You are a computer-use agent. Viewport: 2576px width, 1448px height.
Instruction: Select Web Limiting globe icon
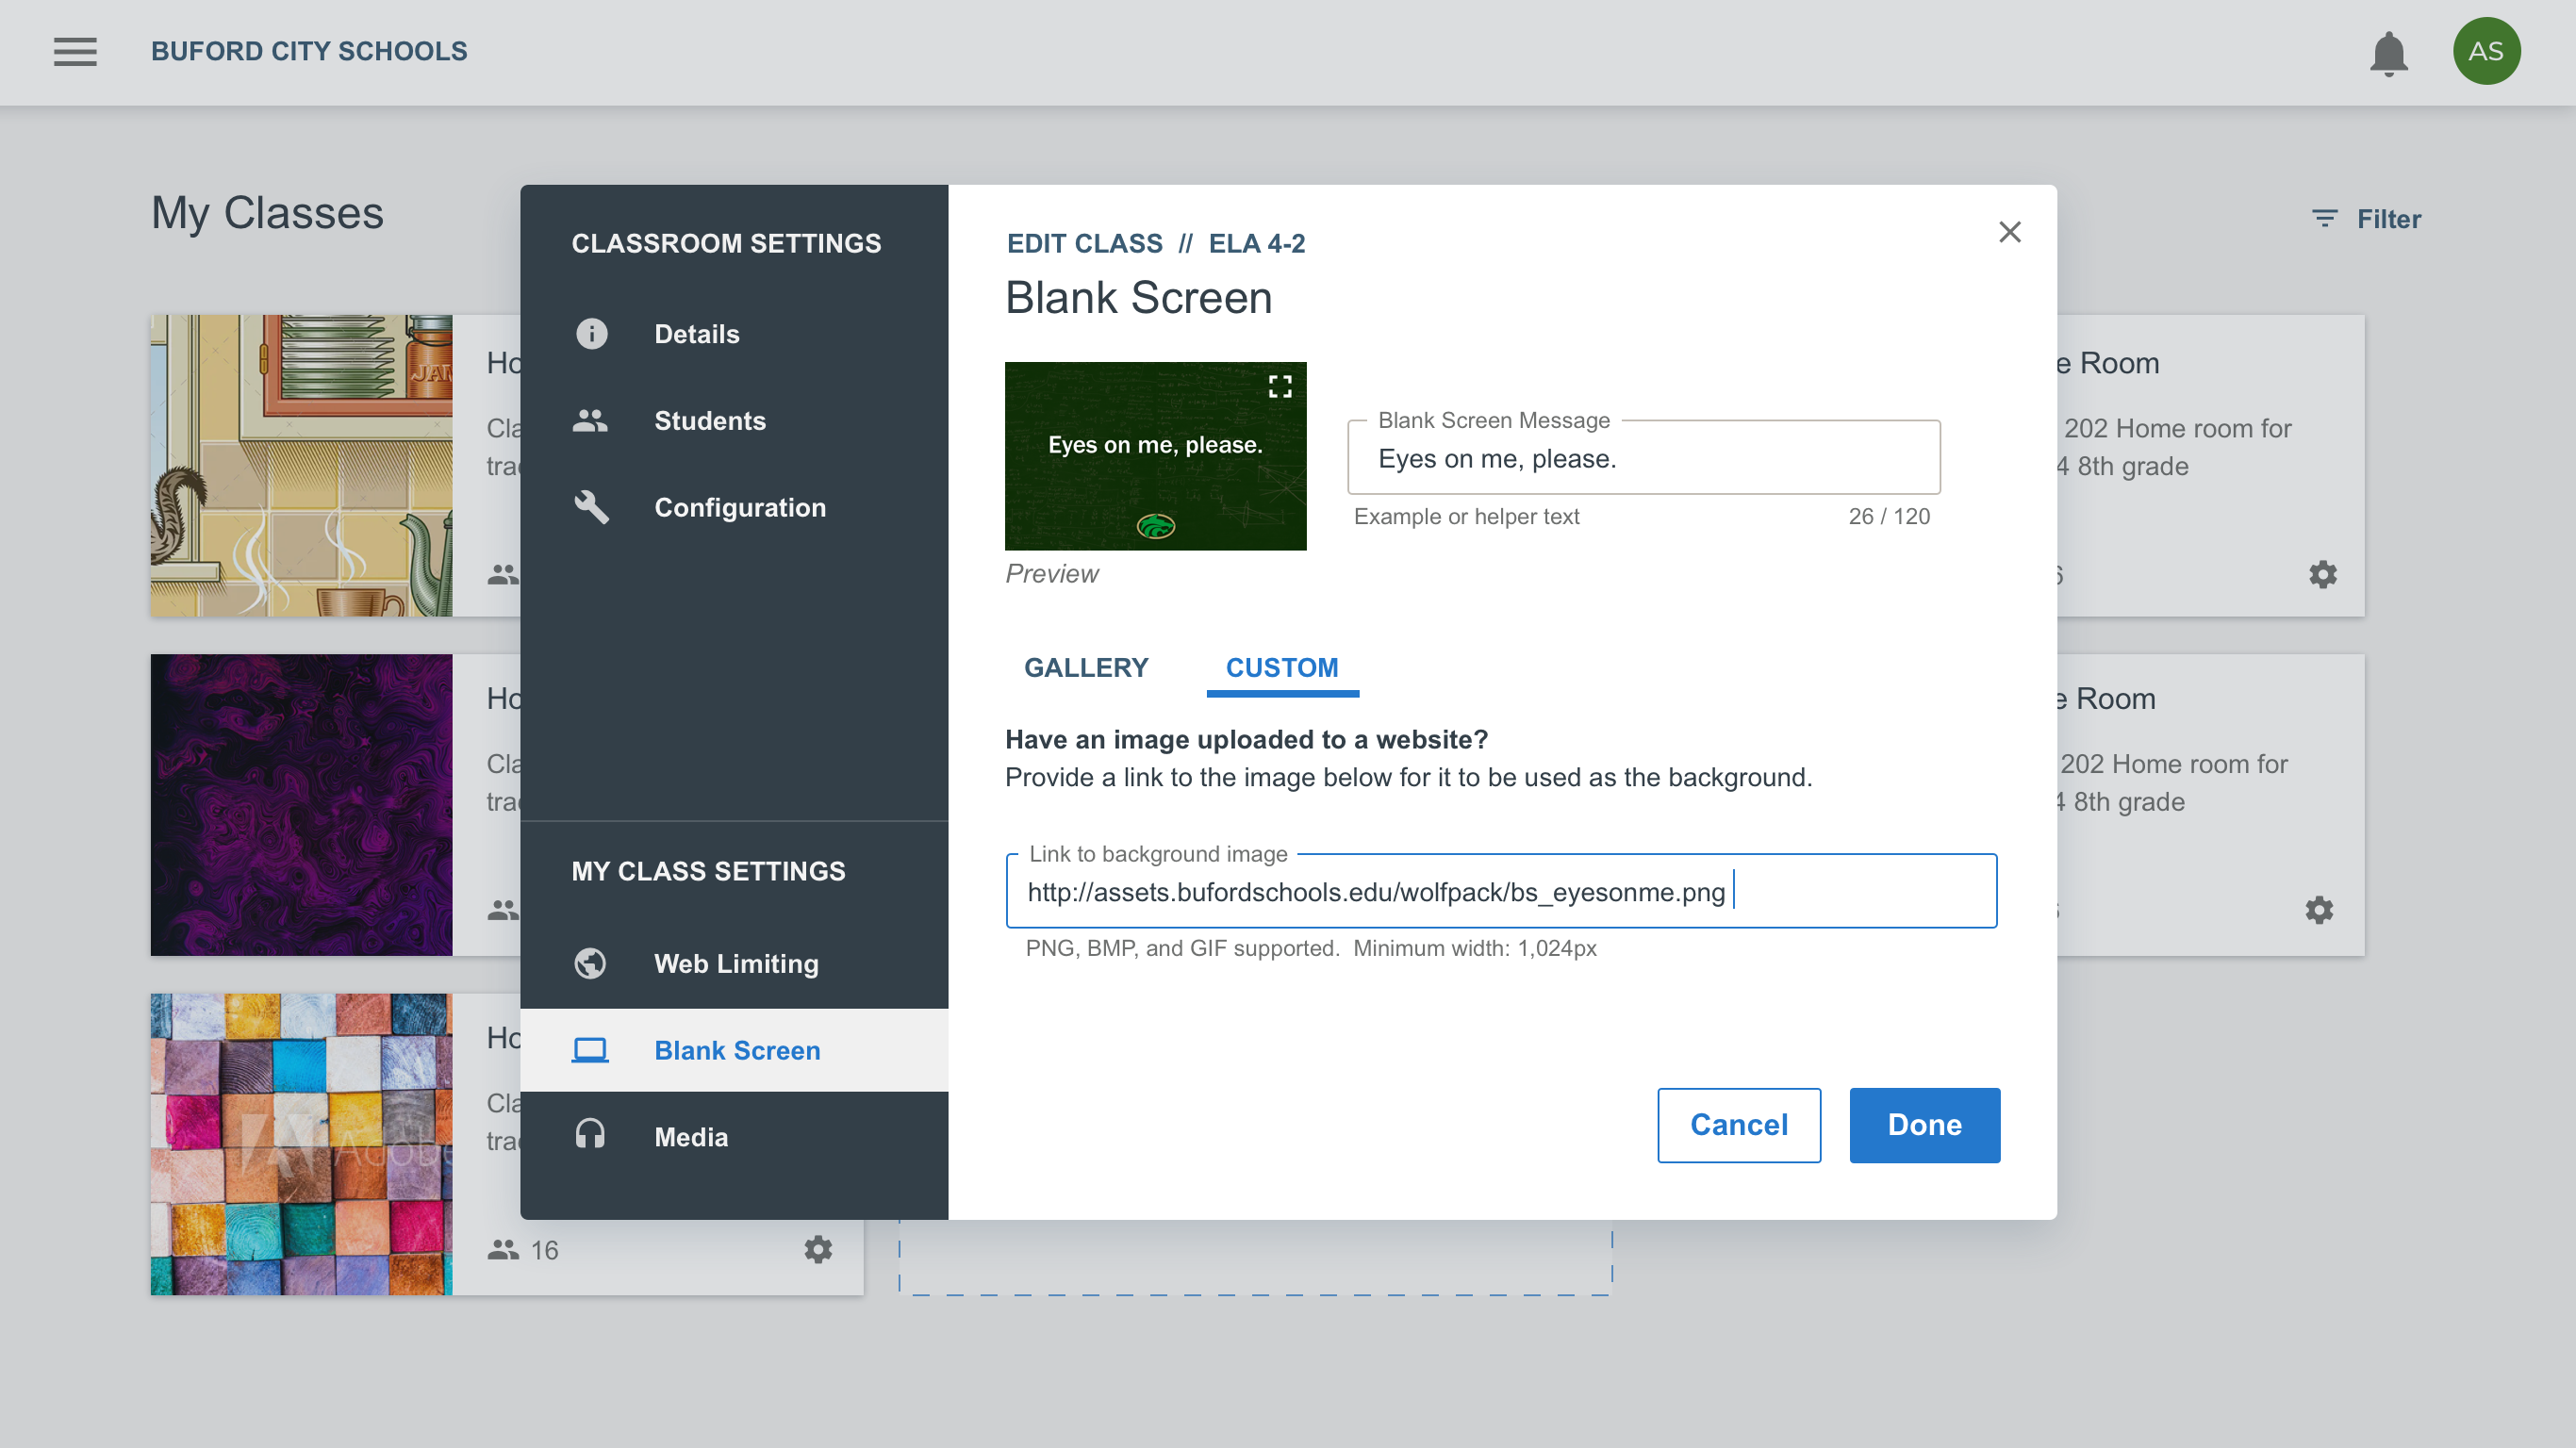(591, 963)
